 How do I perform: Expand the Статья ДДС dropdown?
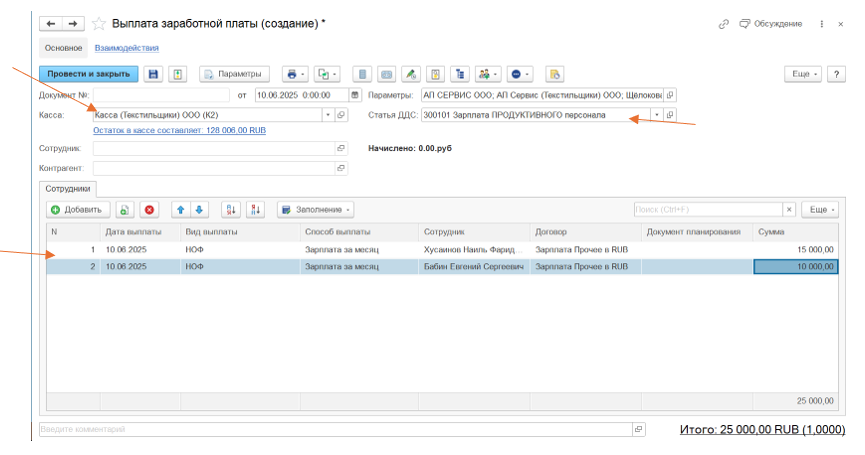656,115
